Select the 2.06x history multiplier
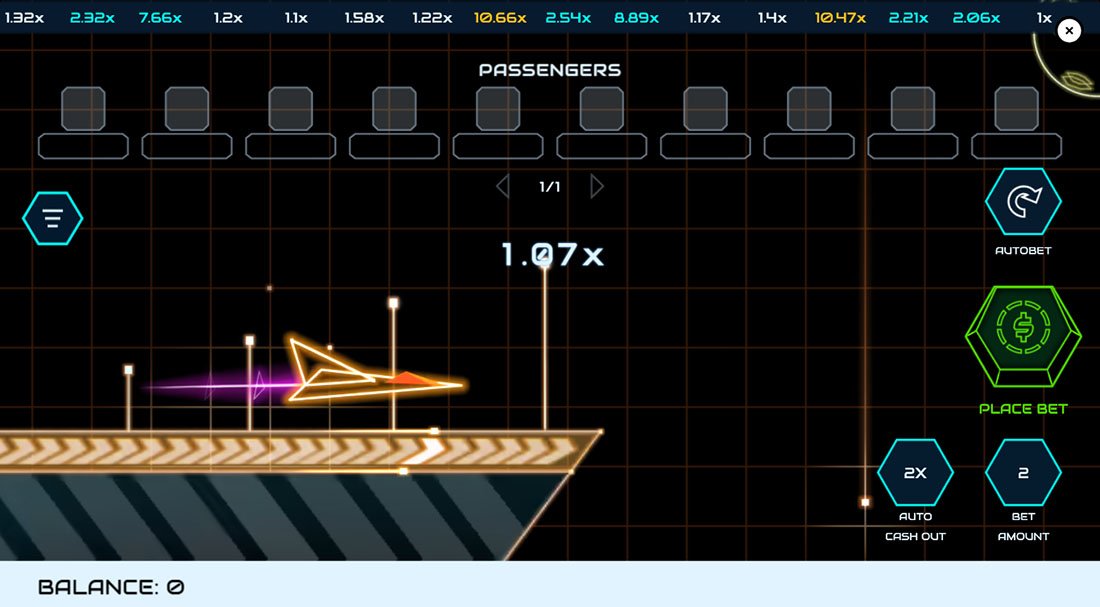The height and width of the screenshot is (607, 1100). point(977,18)
